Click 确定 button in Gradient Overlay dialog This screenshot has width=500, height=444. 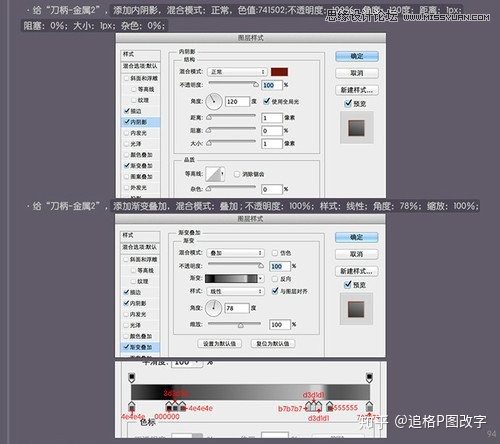pyautogui.click(x=356, y=237)
